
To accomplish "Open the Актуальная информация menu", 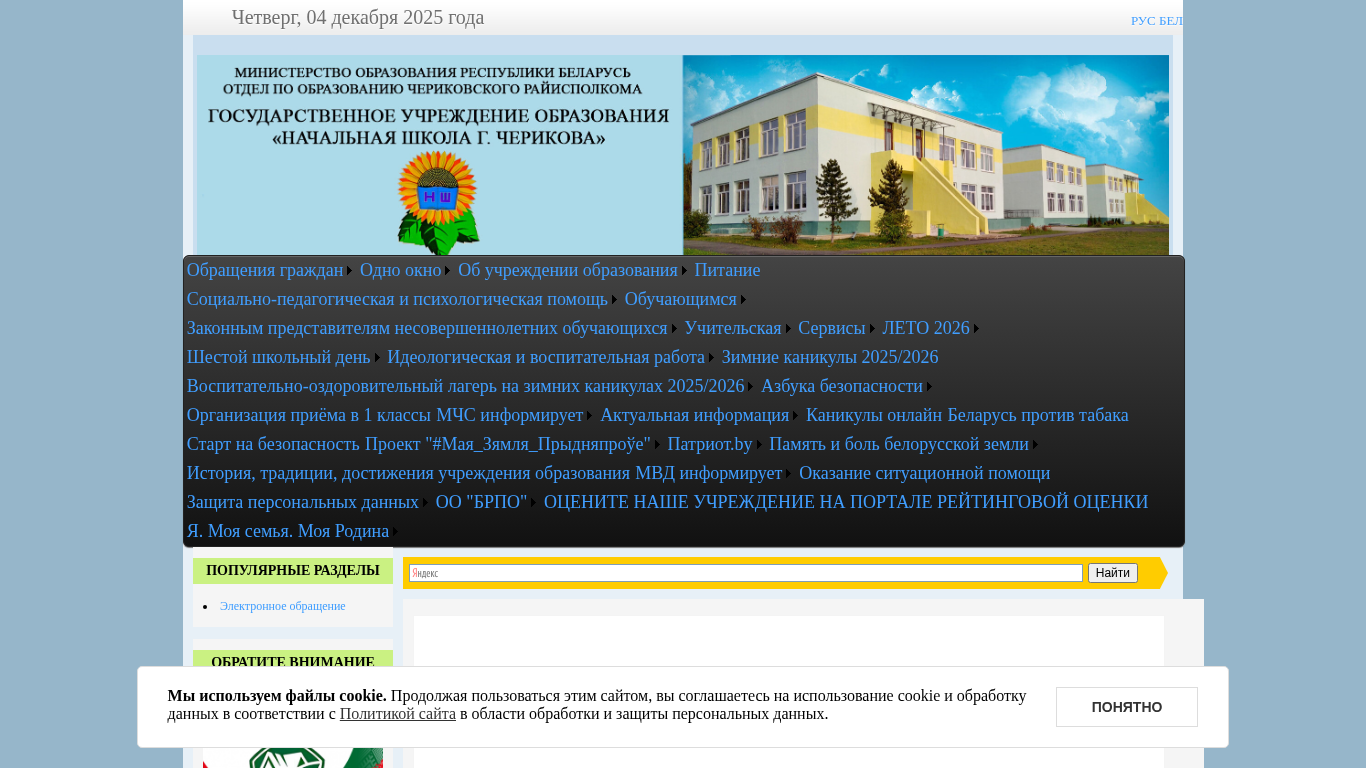I will (694, 415).
